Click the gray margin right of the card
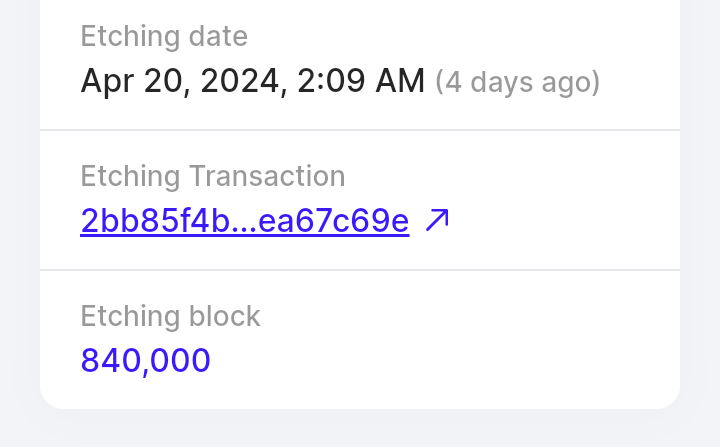The image size is (720, 447). [x=700, y=200]
